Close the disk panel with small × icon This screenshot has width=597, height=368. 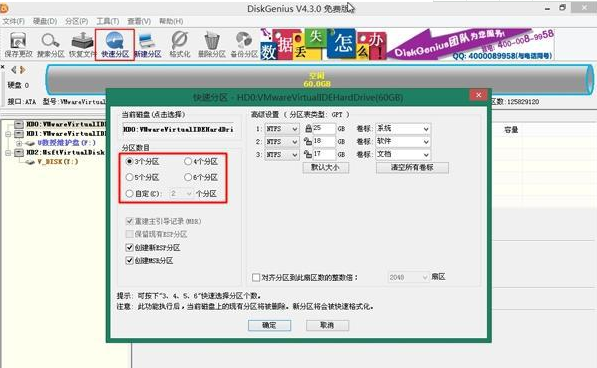click(3, 67)
